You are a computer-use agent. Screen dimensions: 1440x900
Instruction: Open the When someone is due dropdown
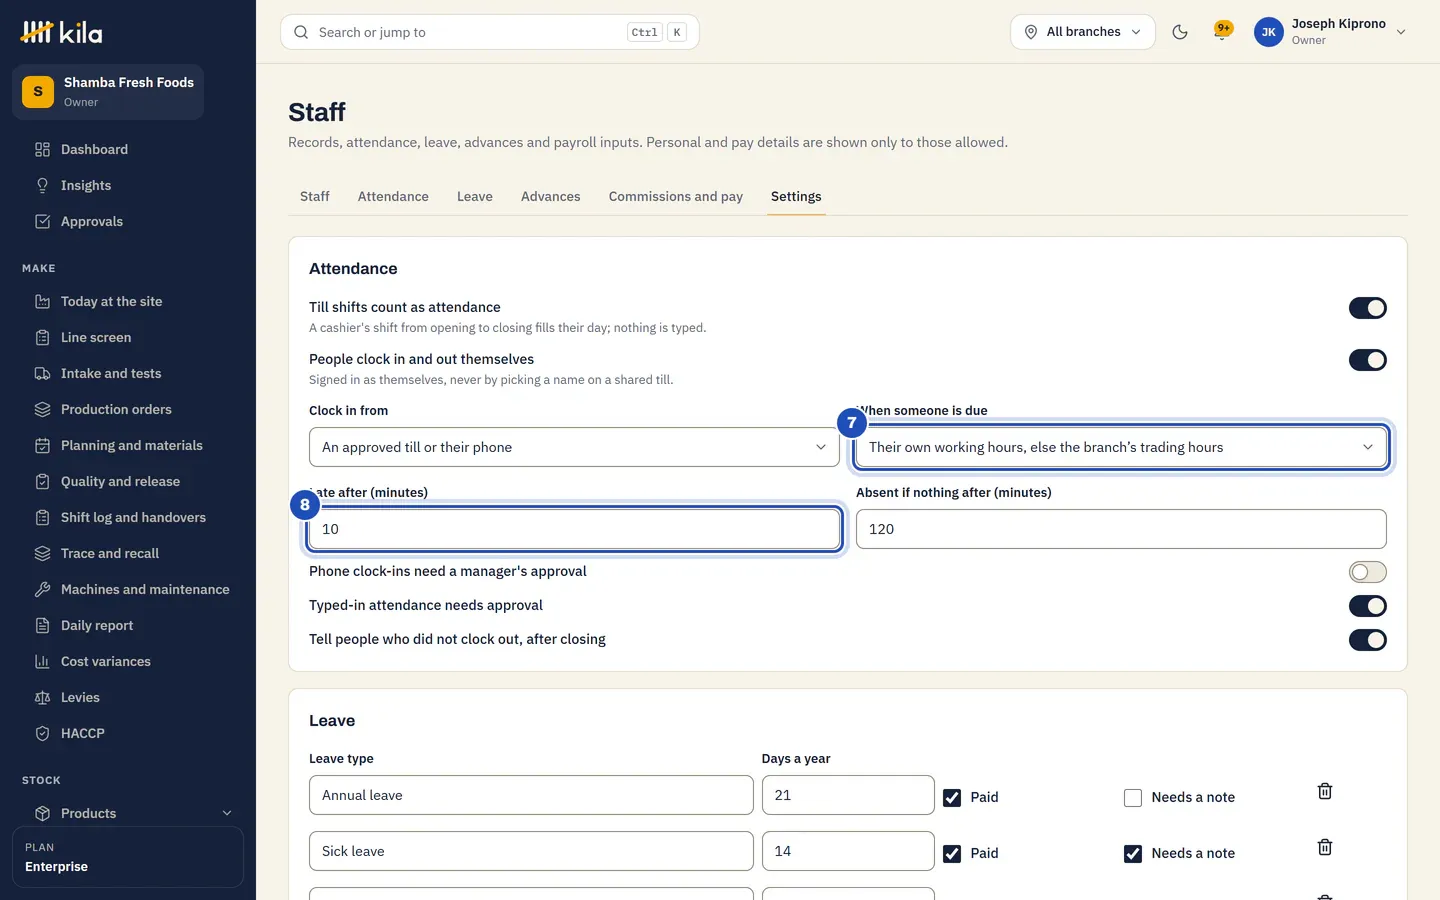click(x=1121, y=447)
